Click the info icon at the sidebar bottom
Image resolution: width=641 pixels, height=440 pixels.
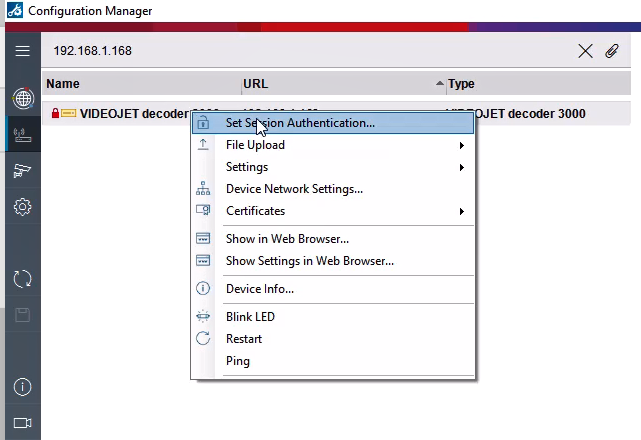tap(21, 387)
